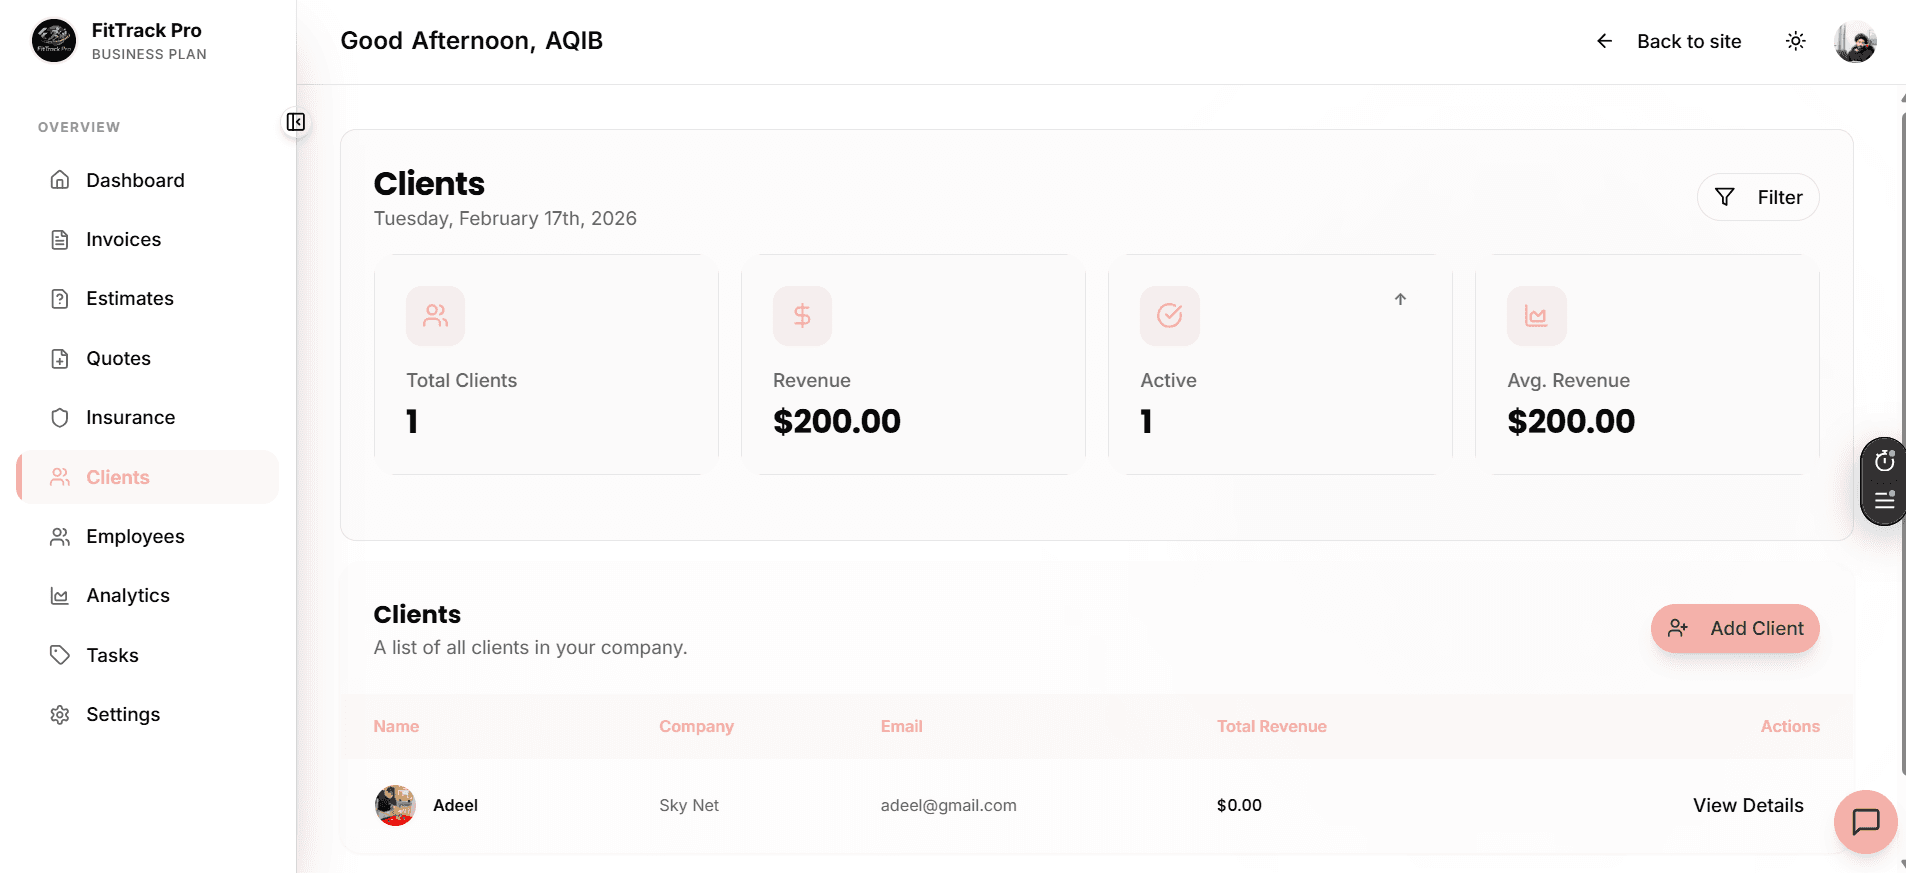Collapse the sidebar panel

(x=295, y=122)
